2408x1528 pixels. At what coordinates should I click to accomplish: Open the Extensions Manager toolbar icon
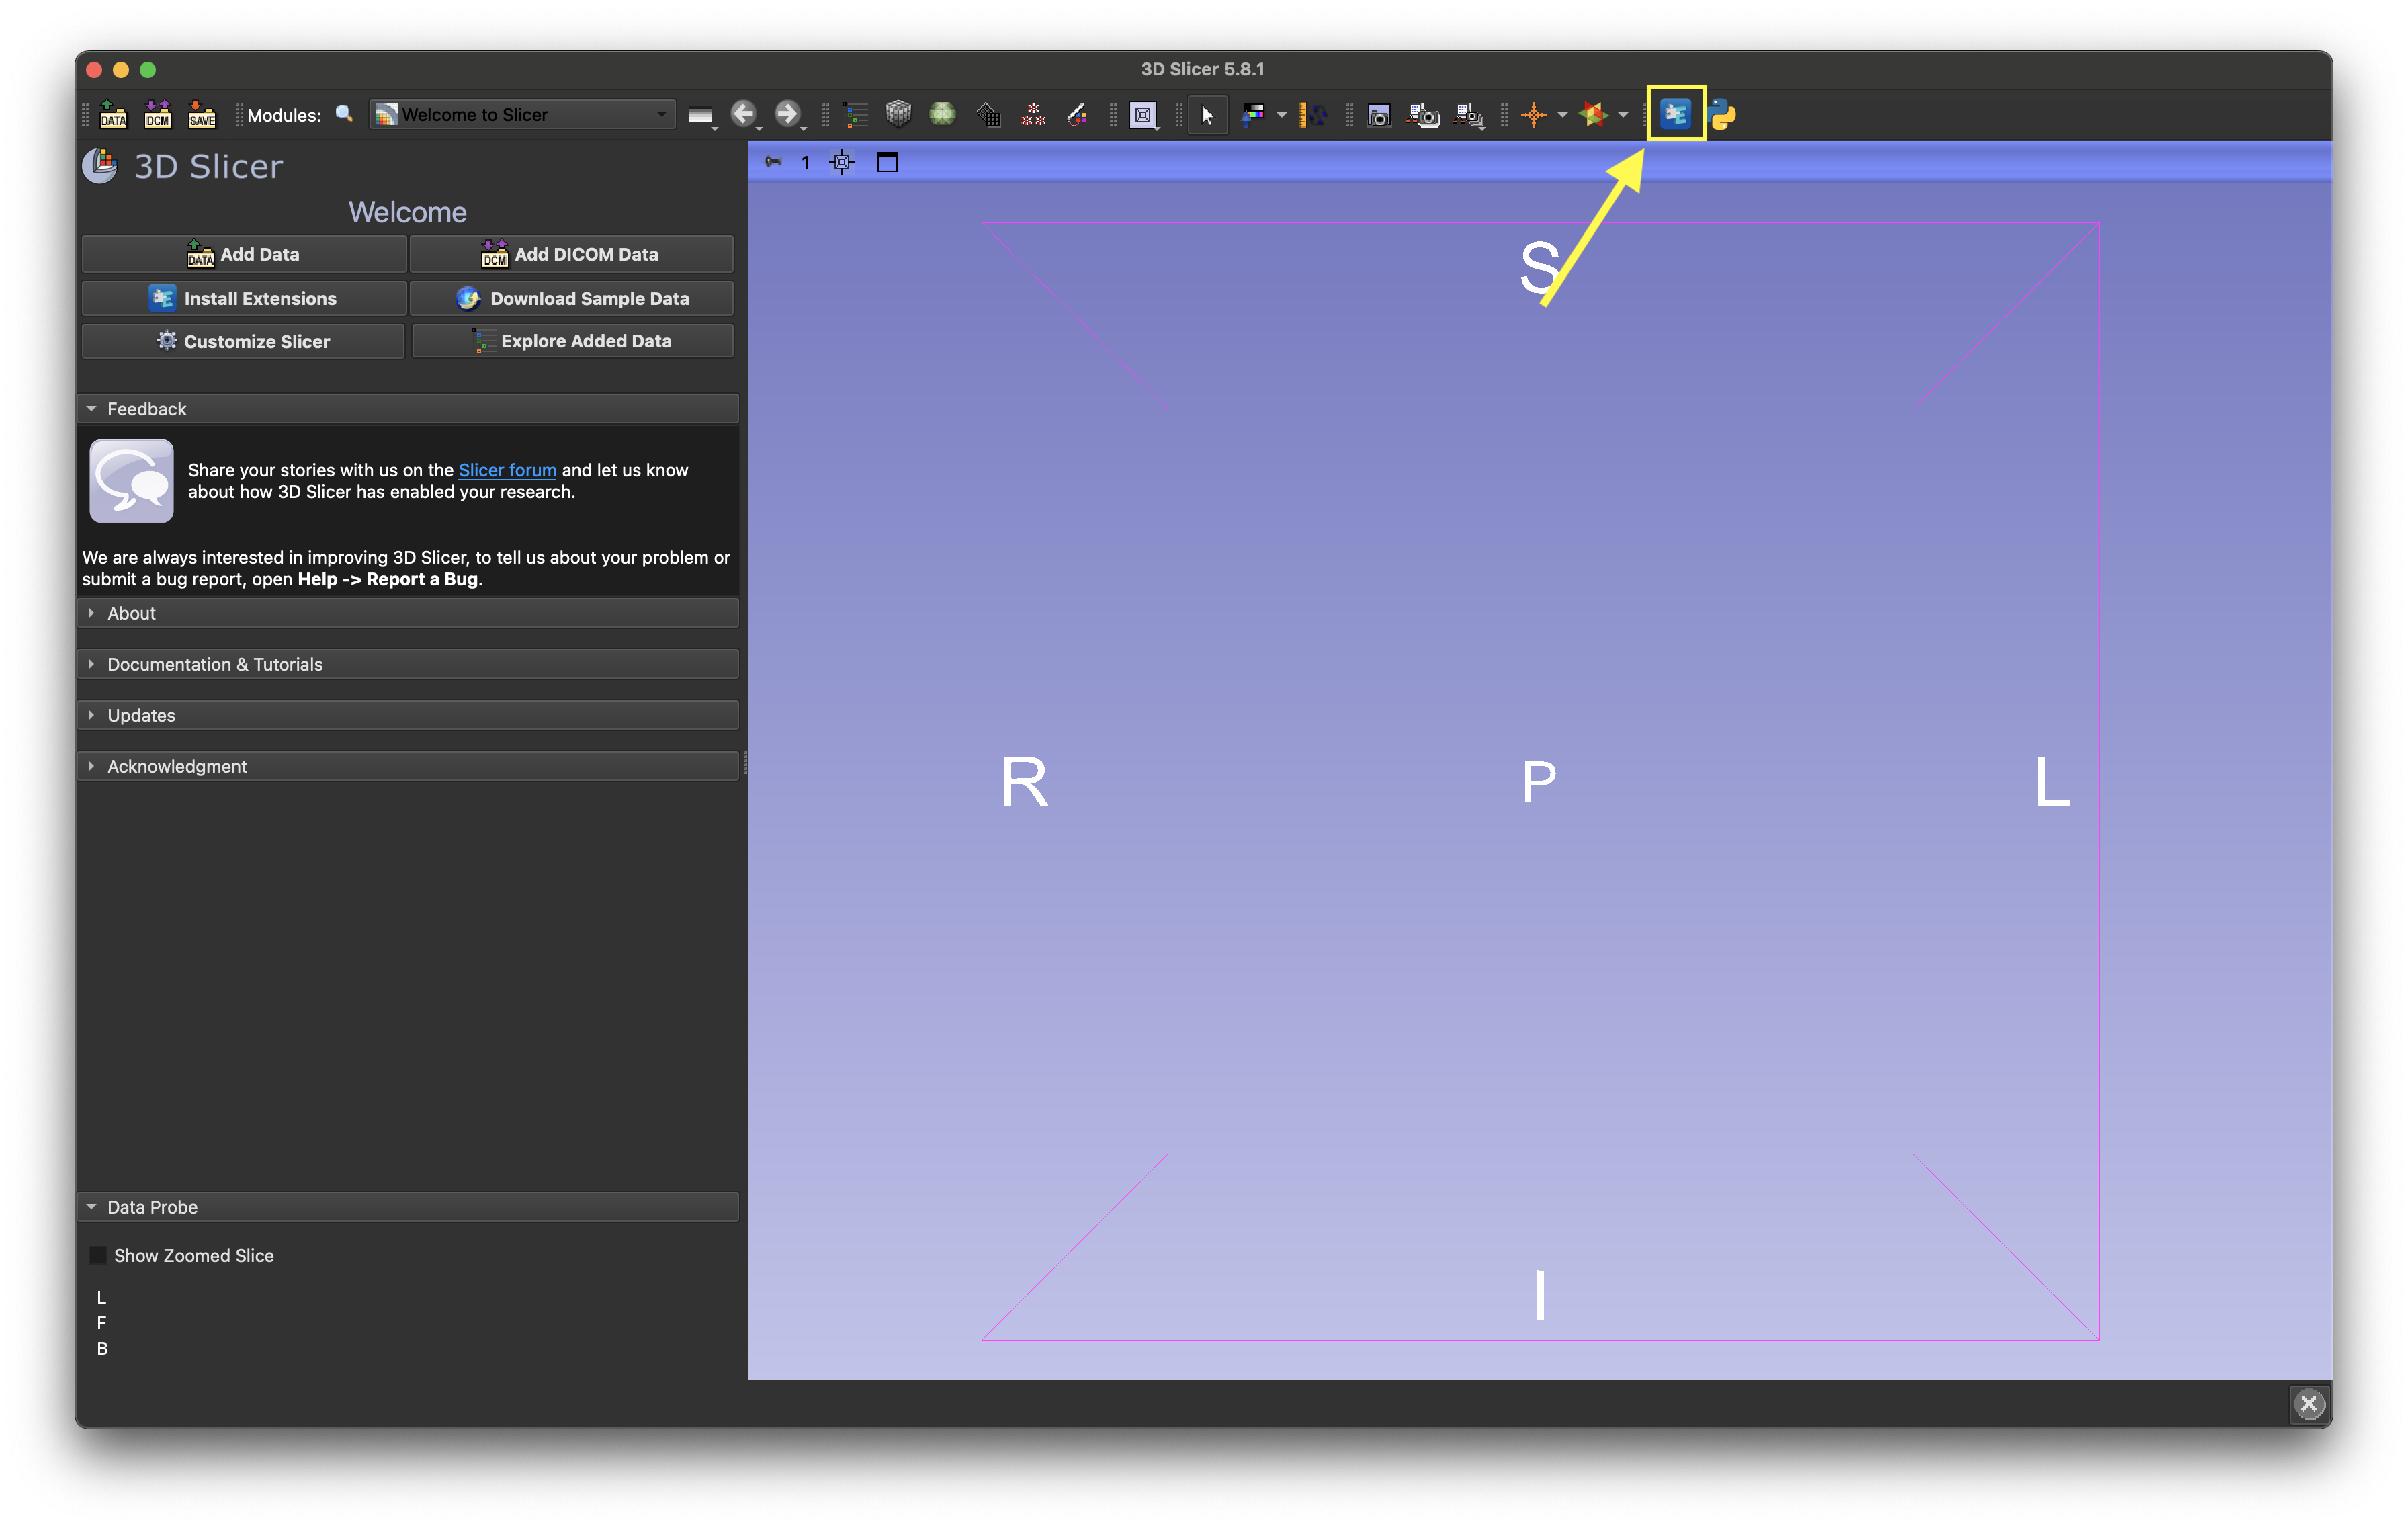pyautogui.click(x=1675, y=114)
